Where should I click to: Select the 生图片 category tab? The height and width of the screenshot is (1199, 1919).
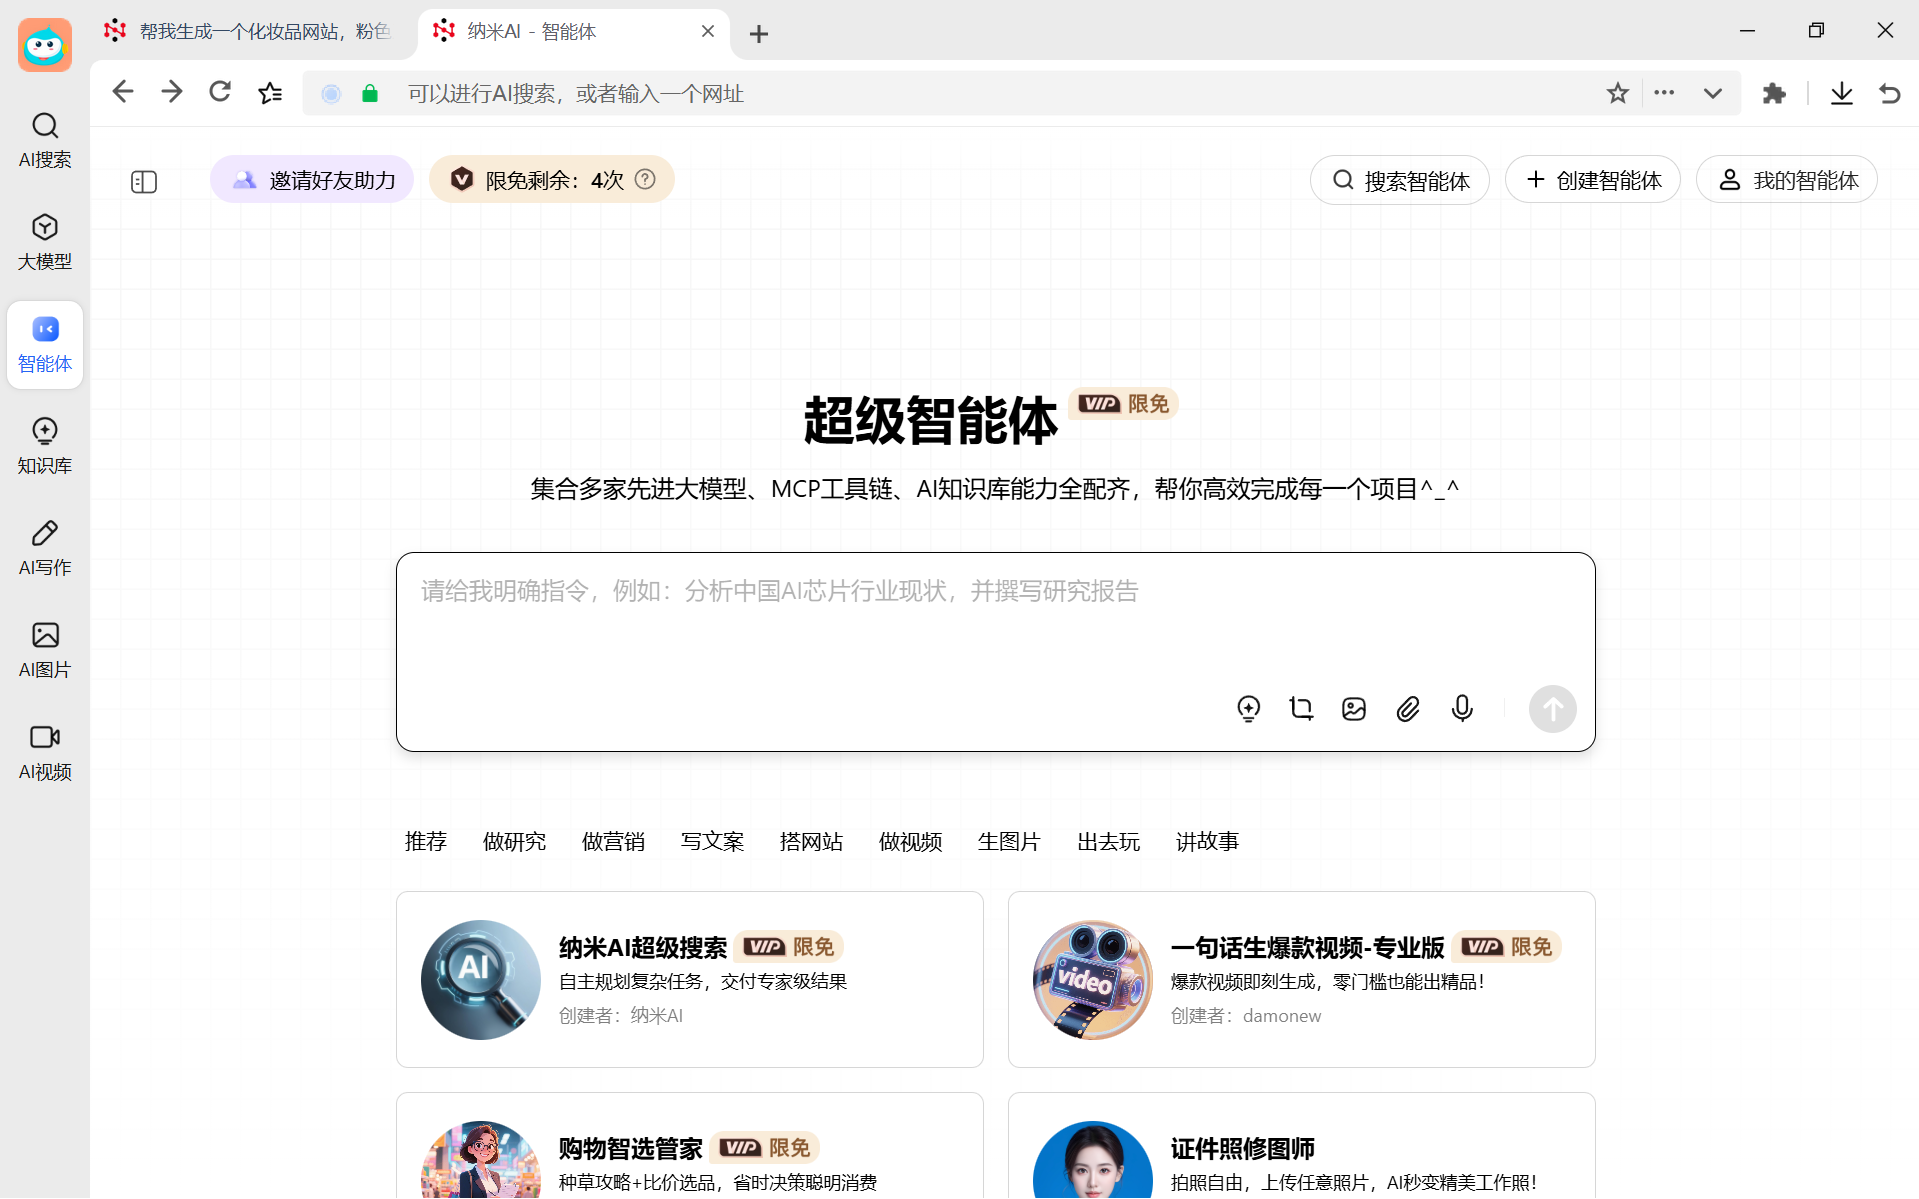click(x=1009, y=842)
